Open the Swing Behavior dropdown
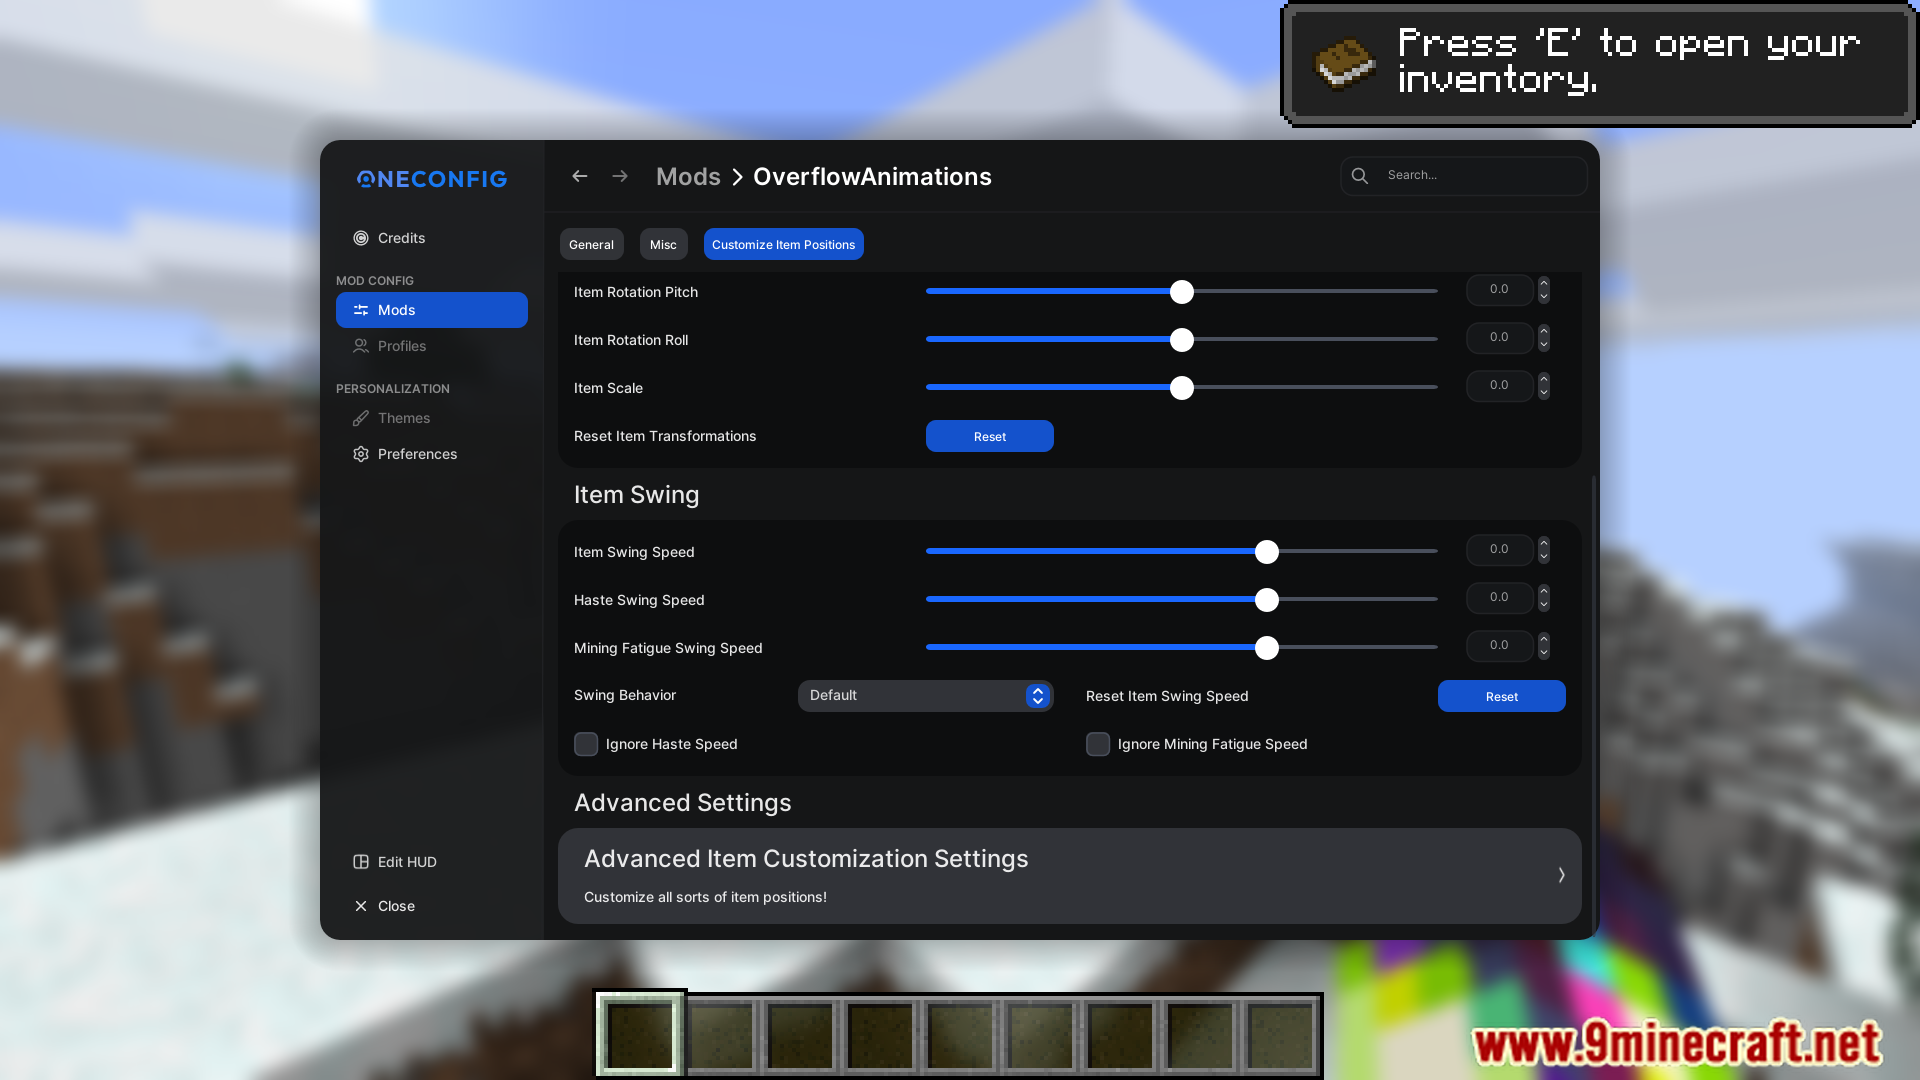 [926, 696]
